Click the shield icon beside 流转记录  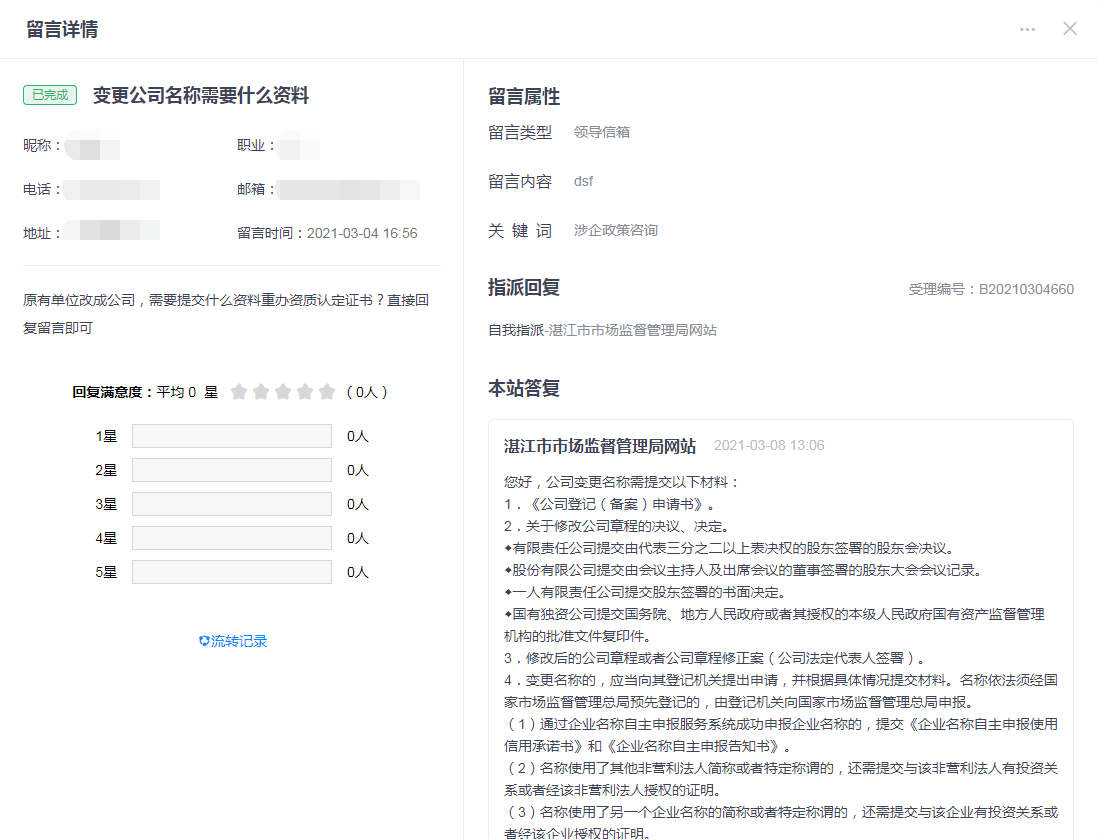tap(204, 641)
